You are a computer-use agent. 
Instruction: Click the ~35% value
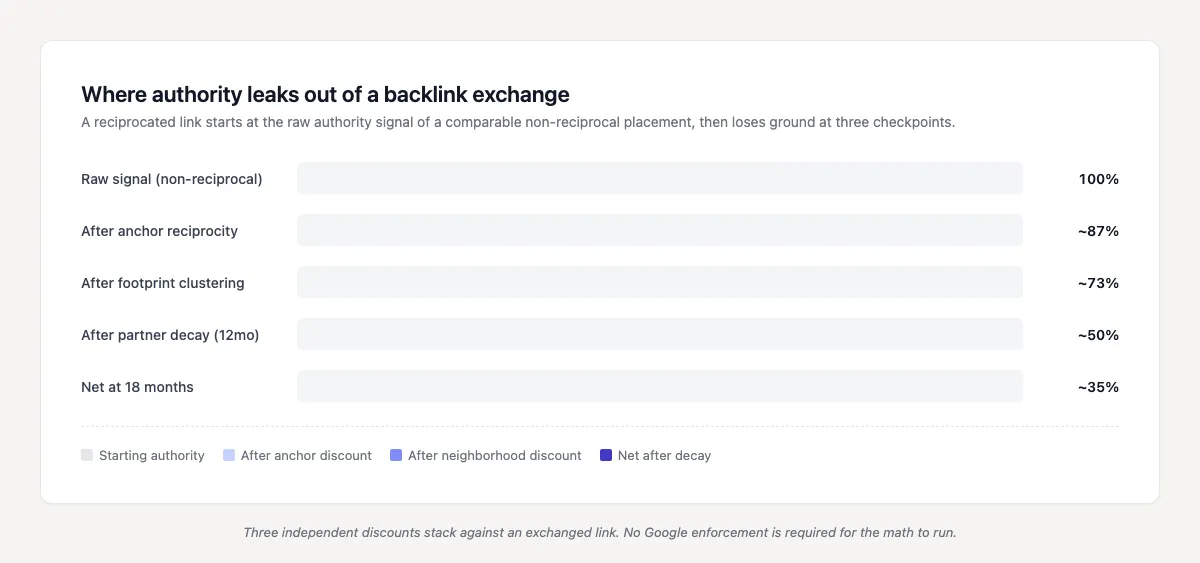[1098, 387]
